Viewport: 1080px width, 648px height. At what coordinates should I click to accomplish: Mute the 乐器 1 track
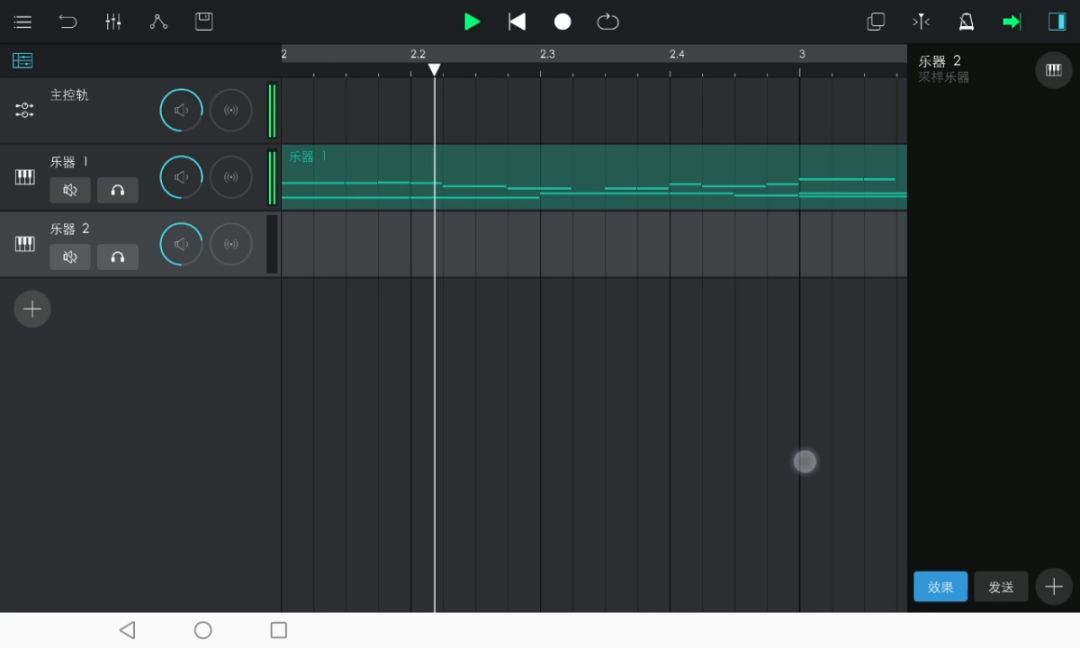pyautogui.click(x=70, y=190)
